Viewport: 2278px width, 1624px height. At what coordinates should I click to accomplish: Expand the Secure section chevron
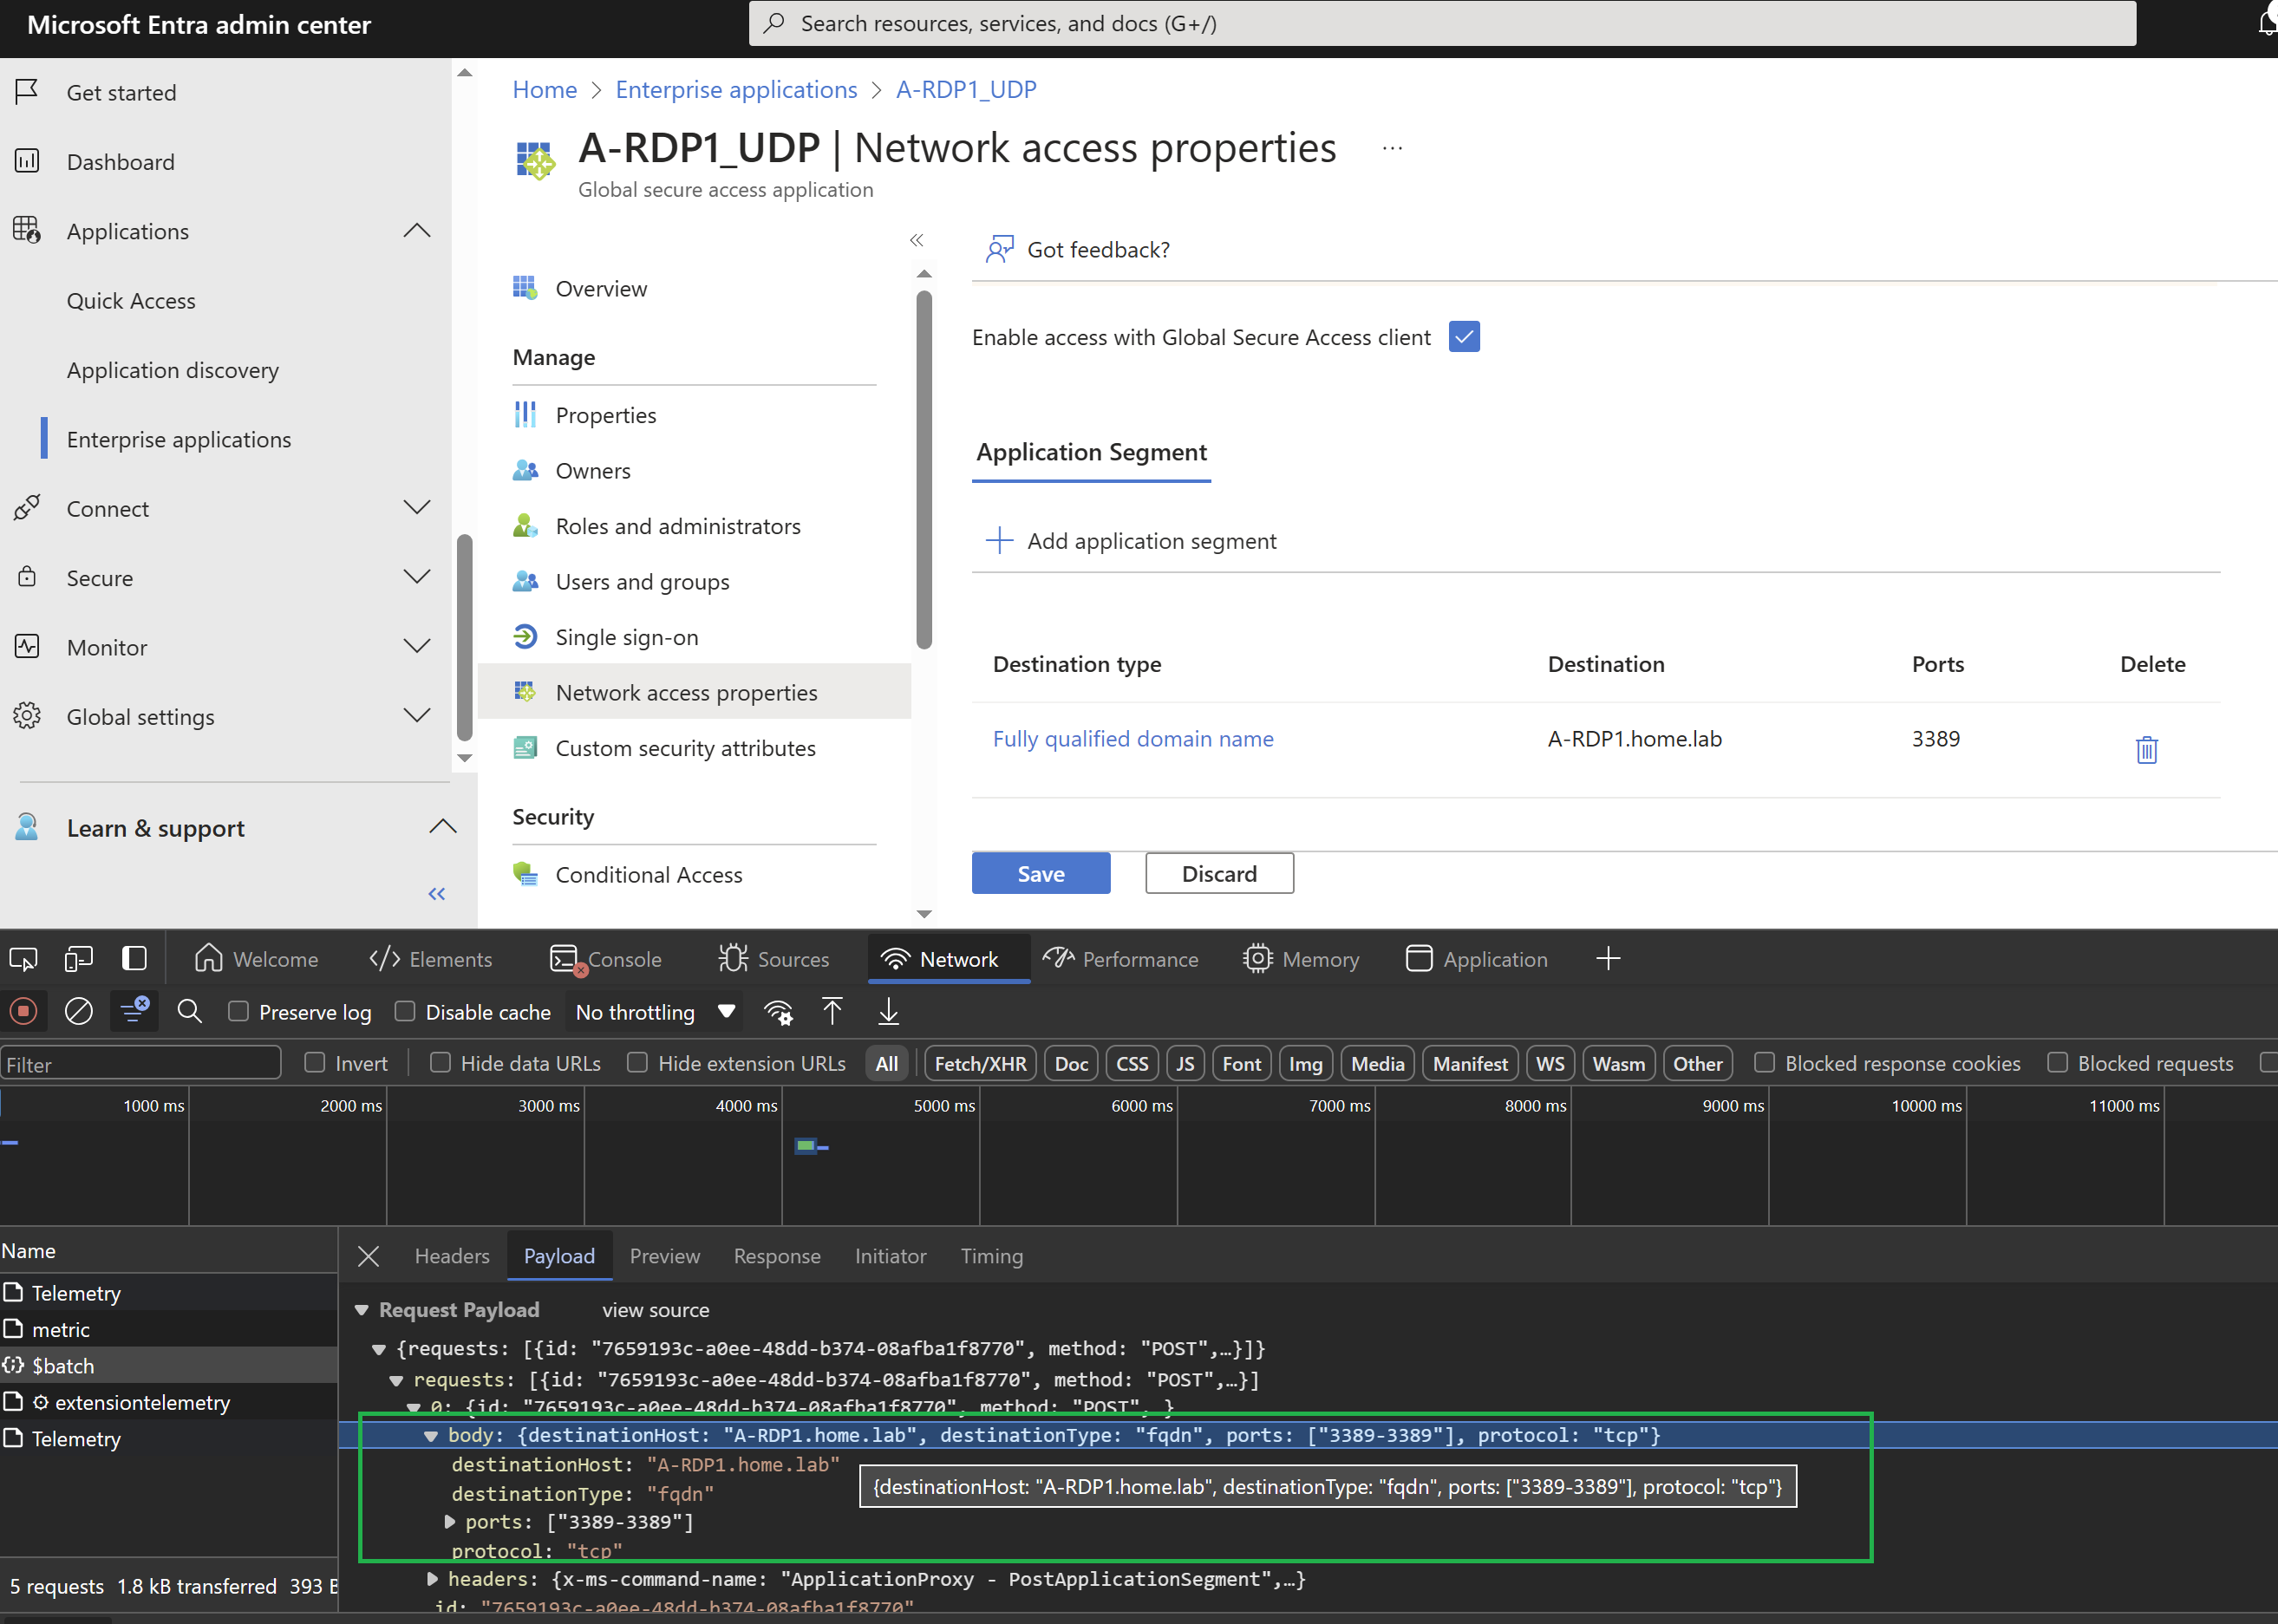click(416, 576)
